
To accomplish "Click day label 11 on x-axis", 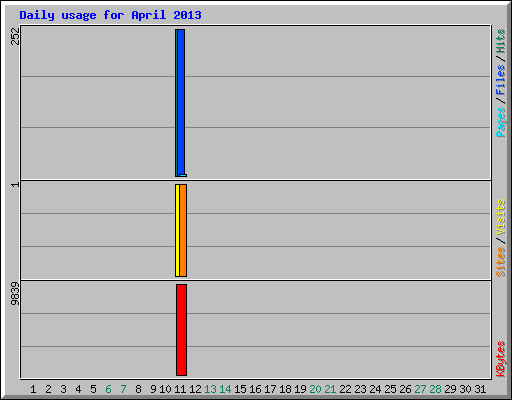I will click(x=180, y=389).
